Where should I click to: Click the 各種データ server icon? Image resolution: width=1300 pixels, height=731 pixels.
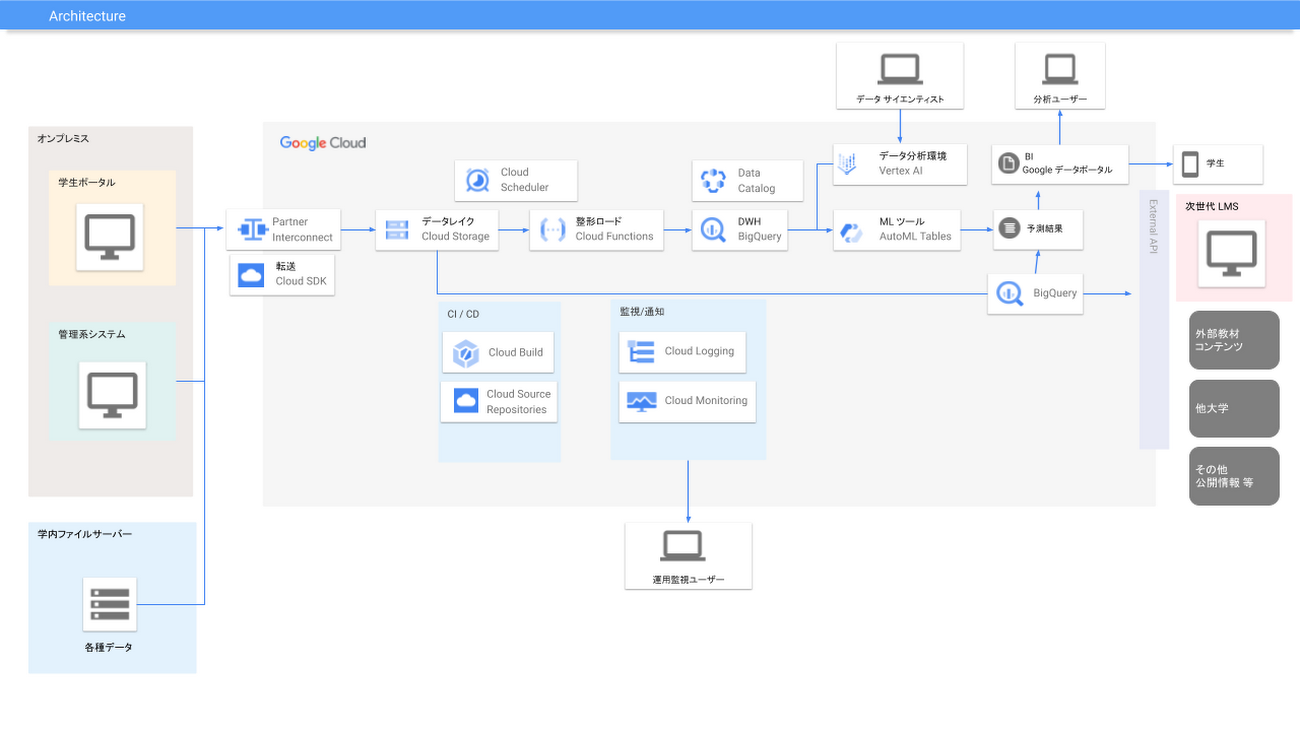(110, 604)
